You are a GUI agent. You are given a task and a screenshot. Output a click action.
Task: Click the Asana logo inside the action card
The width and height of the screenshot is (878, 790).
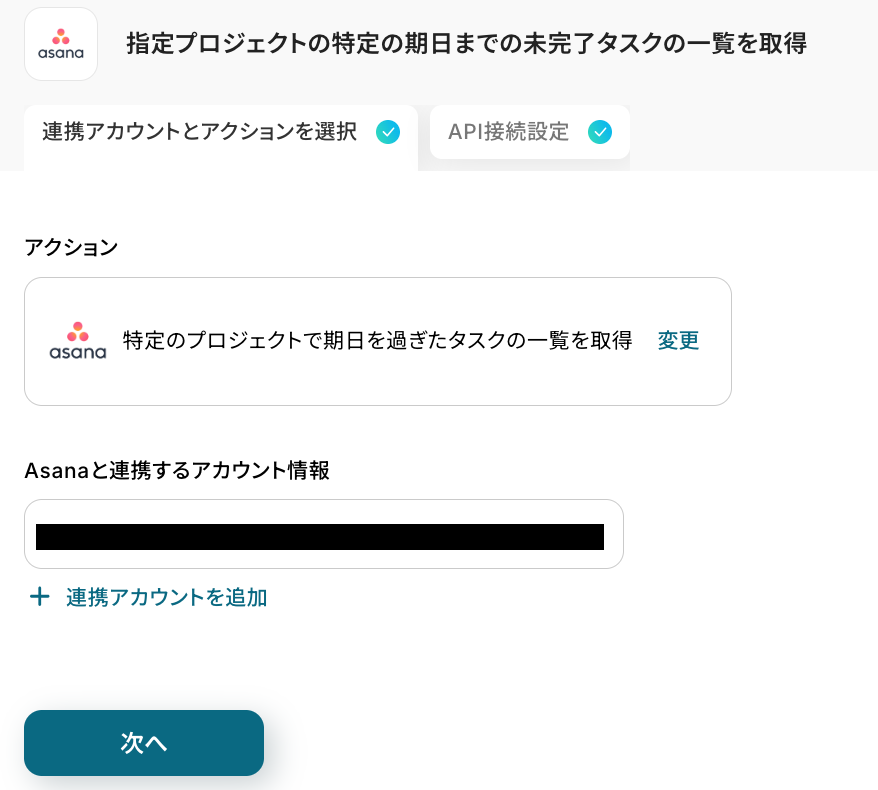[78, 332]
